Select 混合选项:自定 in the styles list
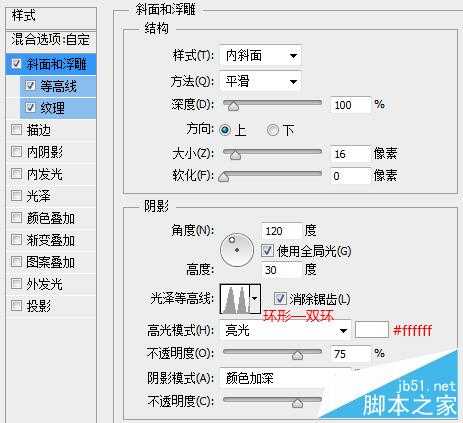Viewport: 463px width, 423px height. pos(51,40)
